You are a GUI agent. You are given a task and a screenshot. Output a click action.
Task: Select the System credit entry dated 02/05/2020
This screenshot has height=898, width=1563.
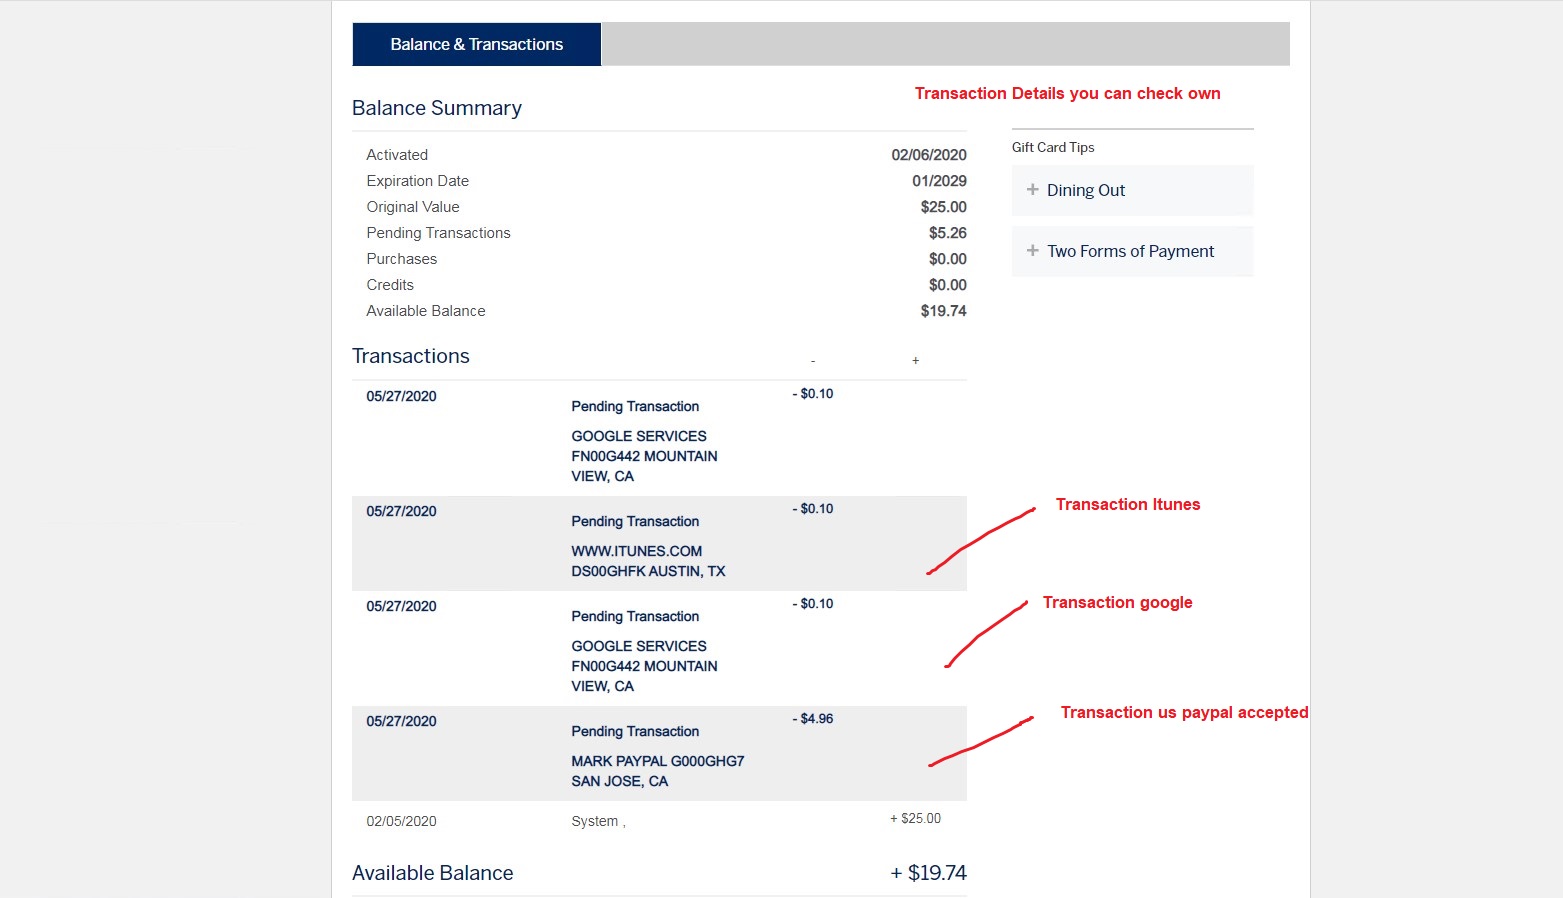tap(597, 820)
